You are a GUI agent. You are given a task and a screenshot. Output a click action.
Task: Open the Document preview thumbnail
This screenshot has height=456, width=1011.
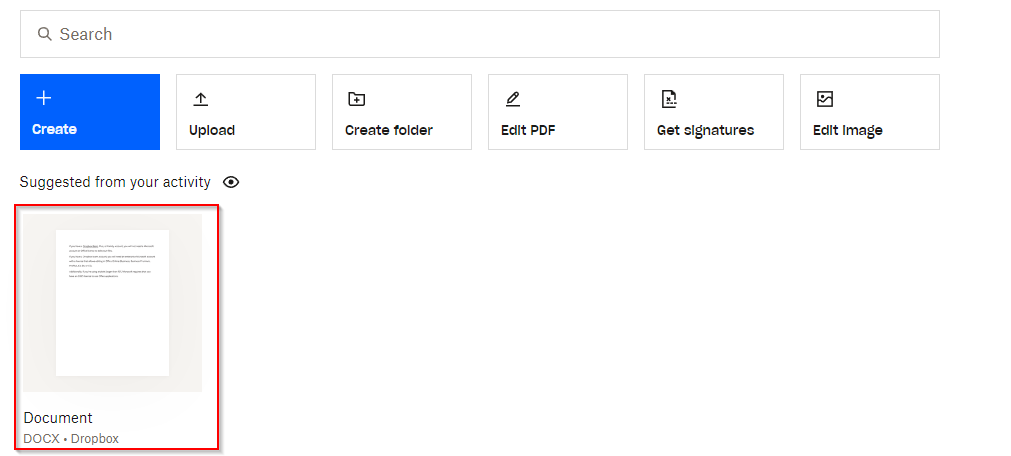coord(113,303)
